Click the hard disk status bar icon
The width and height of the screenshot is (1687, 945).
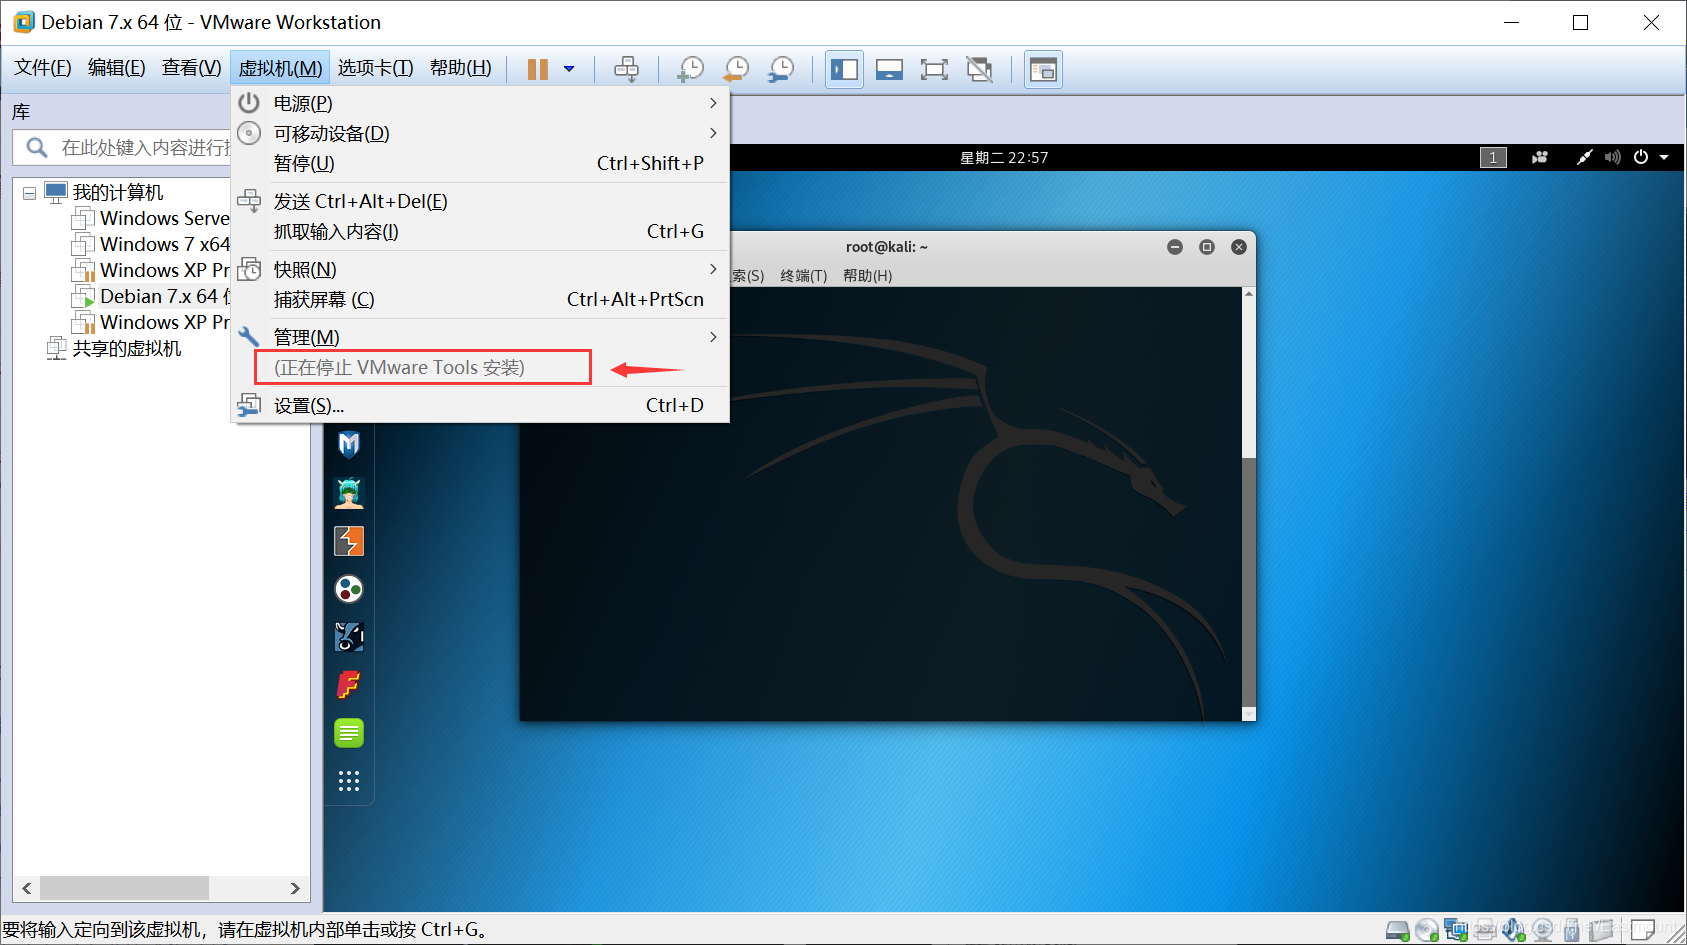[x=1398, y=930]
